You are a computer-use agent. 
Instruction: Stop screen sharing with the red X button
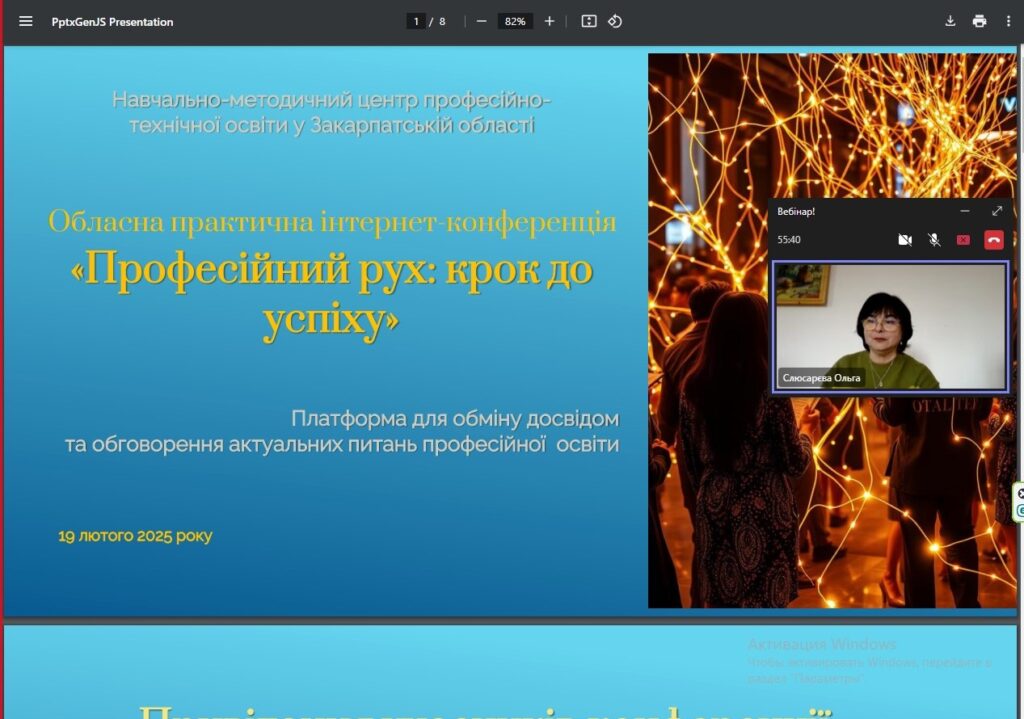(x=963, y=240)
